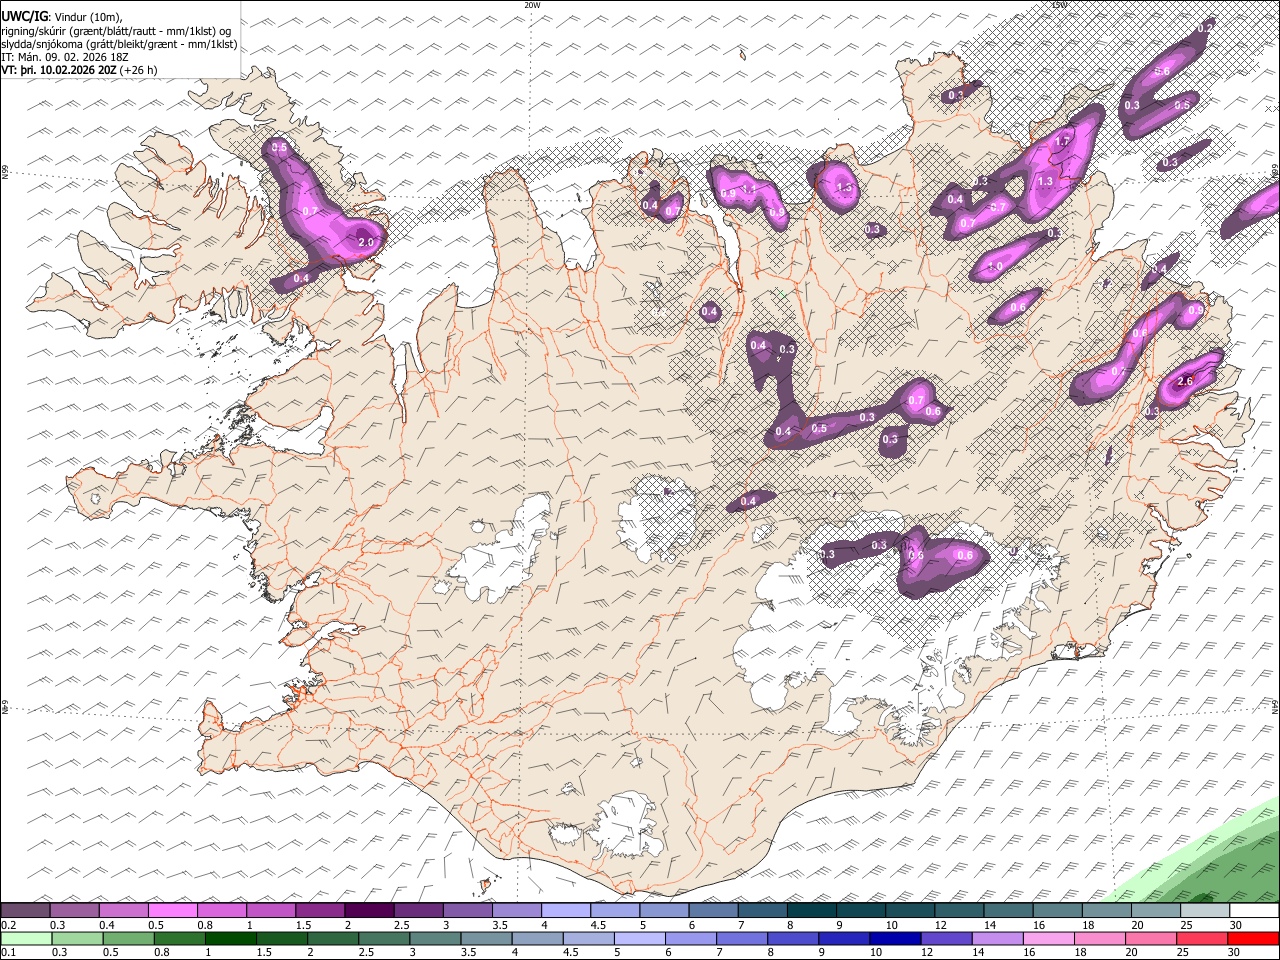Click the 1.5 purple swatch in snow scale

point(320,911)
